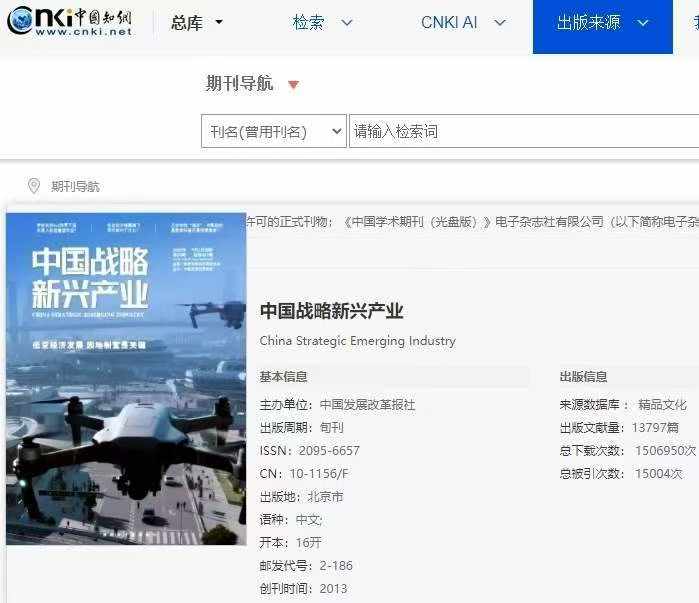Expand the 检索 menu chevron
The height and width of the screenshot is (603, 699).
(347, 22)
